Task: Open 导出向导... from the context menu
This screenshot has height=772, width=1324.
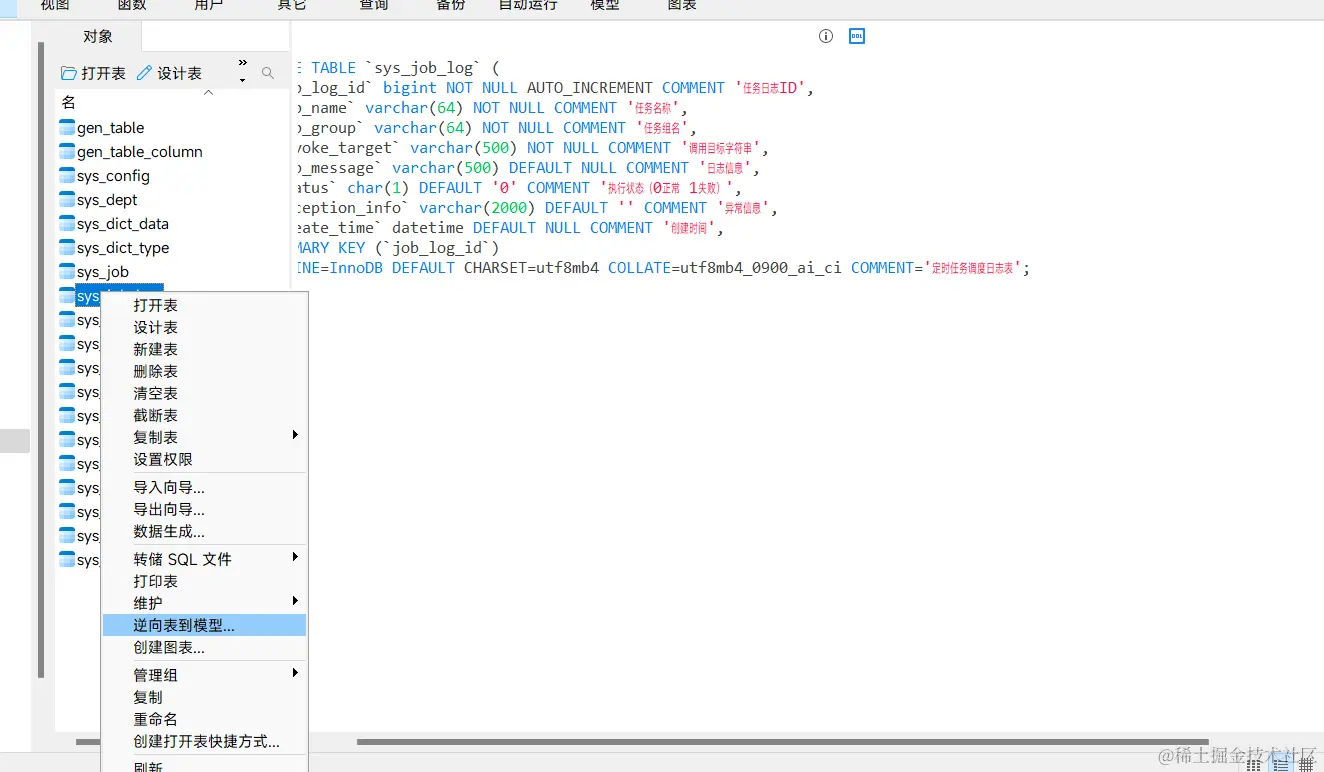Action: pyautogui.click(x=205, y=509)
